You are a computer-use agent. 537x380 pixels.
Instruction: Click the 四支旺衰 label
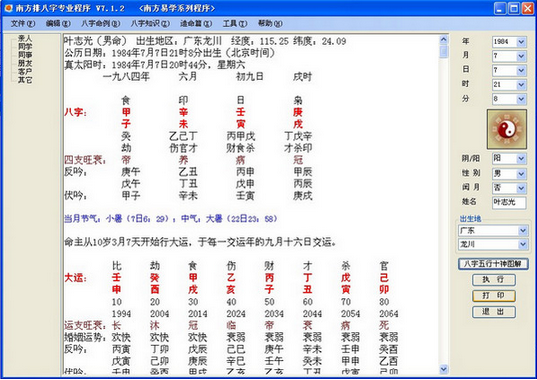pyautogui.click(x=85, y=160)
